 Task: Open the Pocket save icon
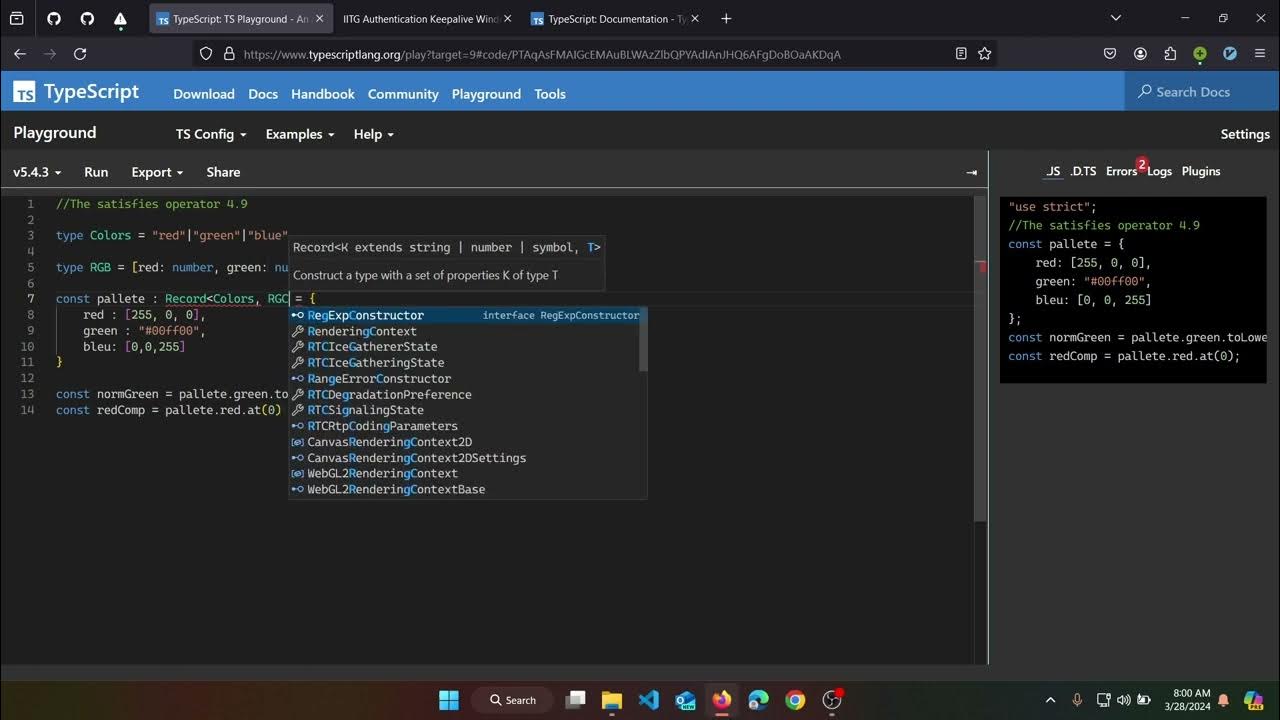pyautogui.click(x=1110, y=54)
